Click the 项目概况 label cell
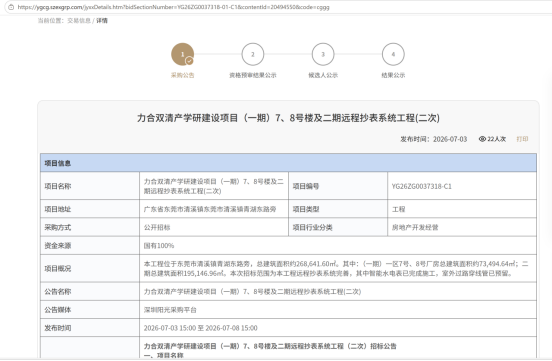Screen dimensions: 552x361 (x=90, y=268)
